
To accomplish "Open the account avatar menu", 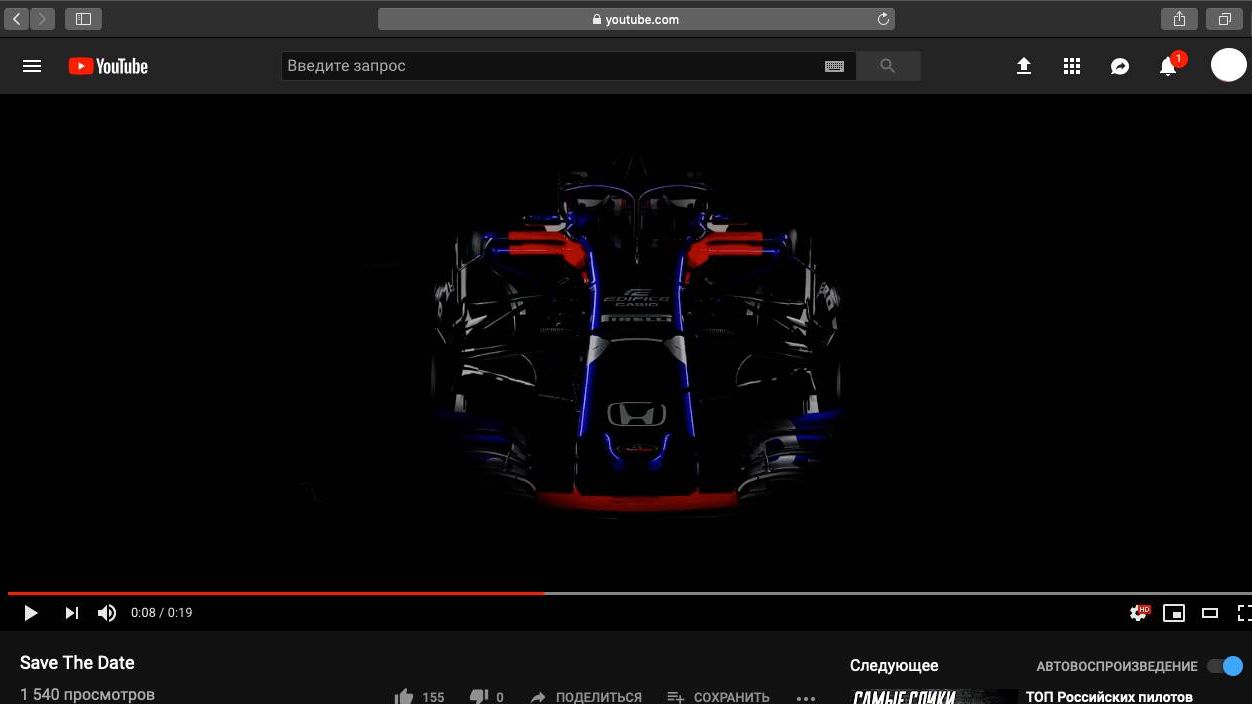I will coord(1228,65).
